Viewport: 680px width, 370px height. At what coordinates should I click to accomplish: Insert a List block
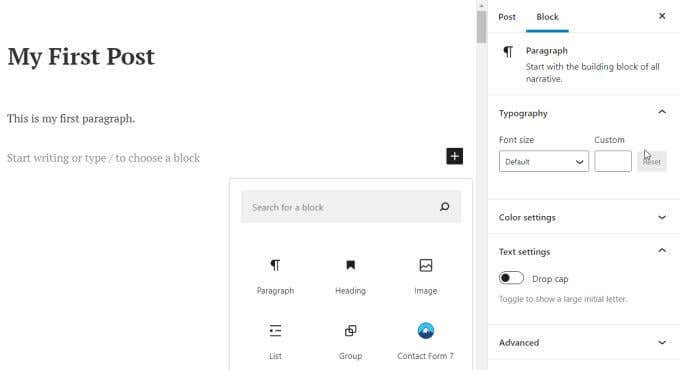click(x=275, y=341)
